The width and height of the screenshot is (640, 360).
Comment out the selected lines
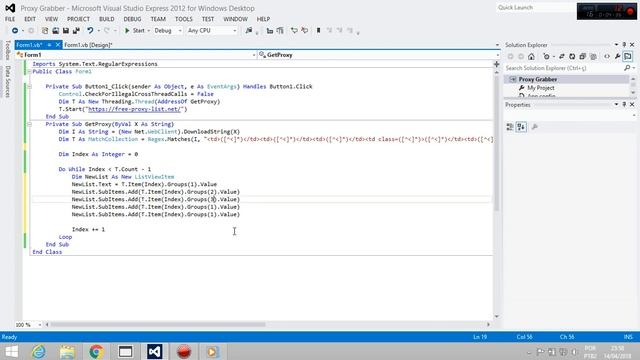294,31
